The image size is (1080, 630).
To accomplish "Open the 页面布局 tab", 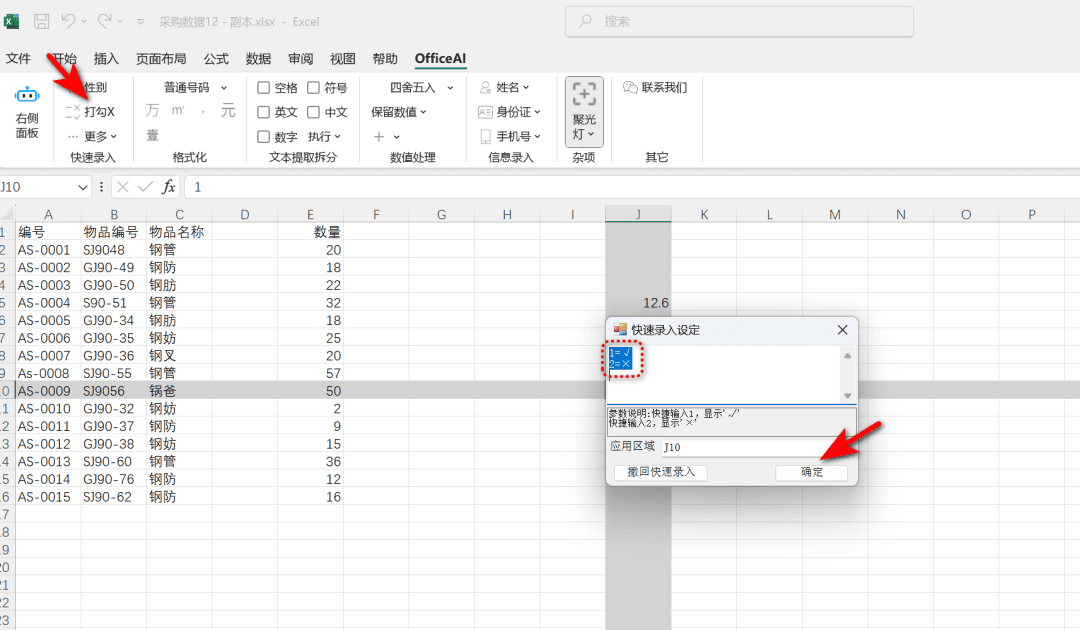I will (161, 59).
